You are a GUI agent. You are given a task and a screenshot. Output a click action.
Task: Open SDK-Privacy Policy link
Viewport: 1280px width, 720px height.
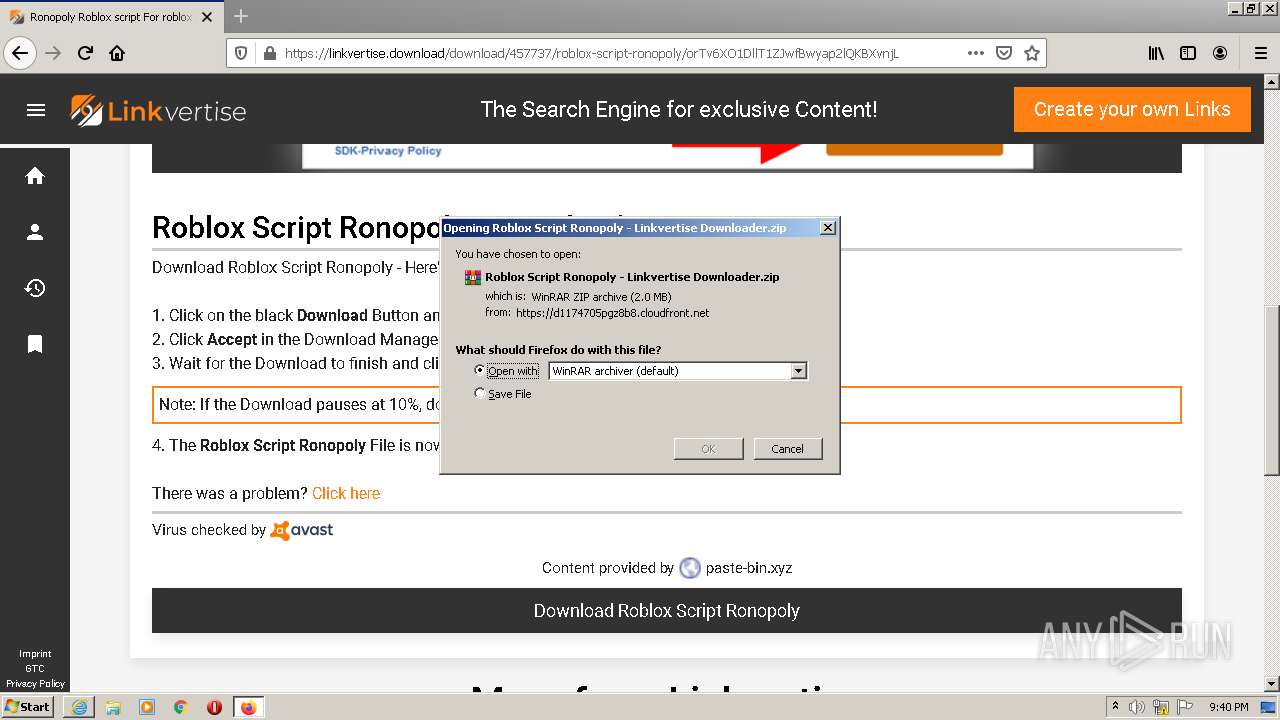[388, 151]
